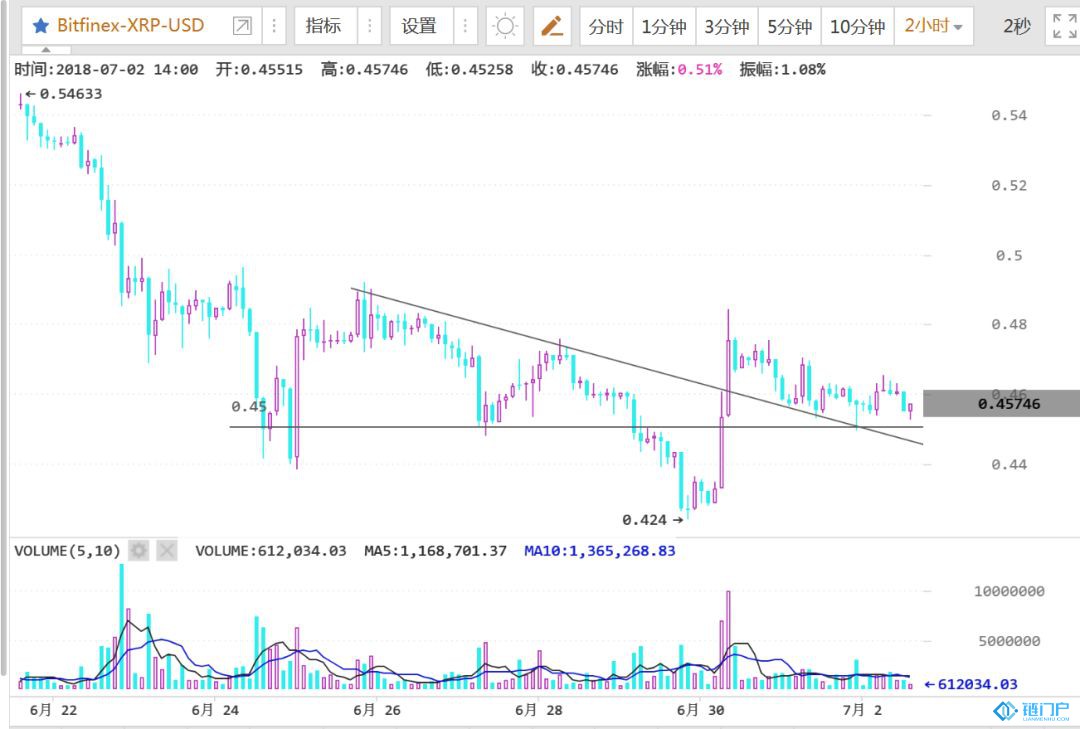Open the 2小时 timeframe dropdown
Screen dimensions: 1080x729
point(933,26)
